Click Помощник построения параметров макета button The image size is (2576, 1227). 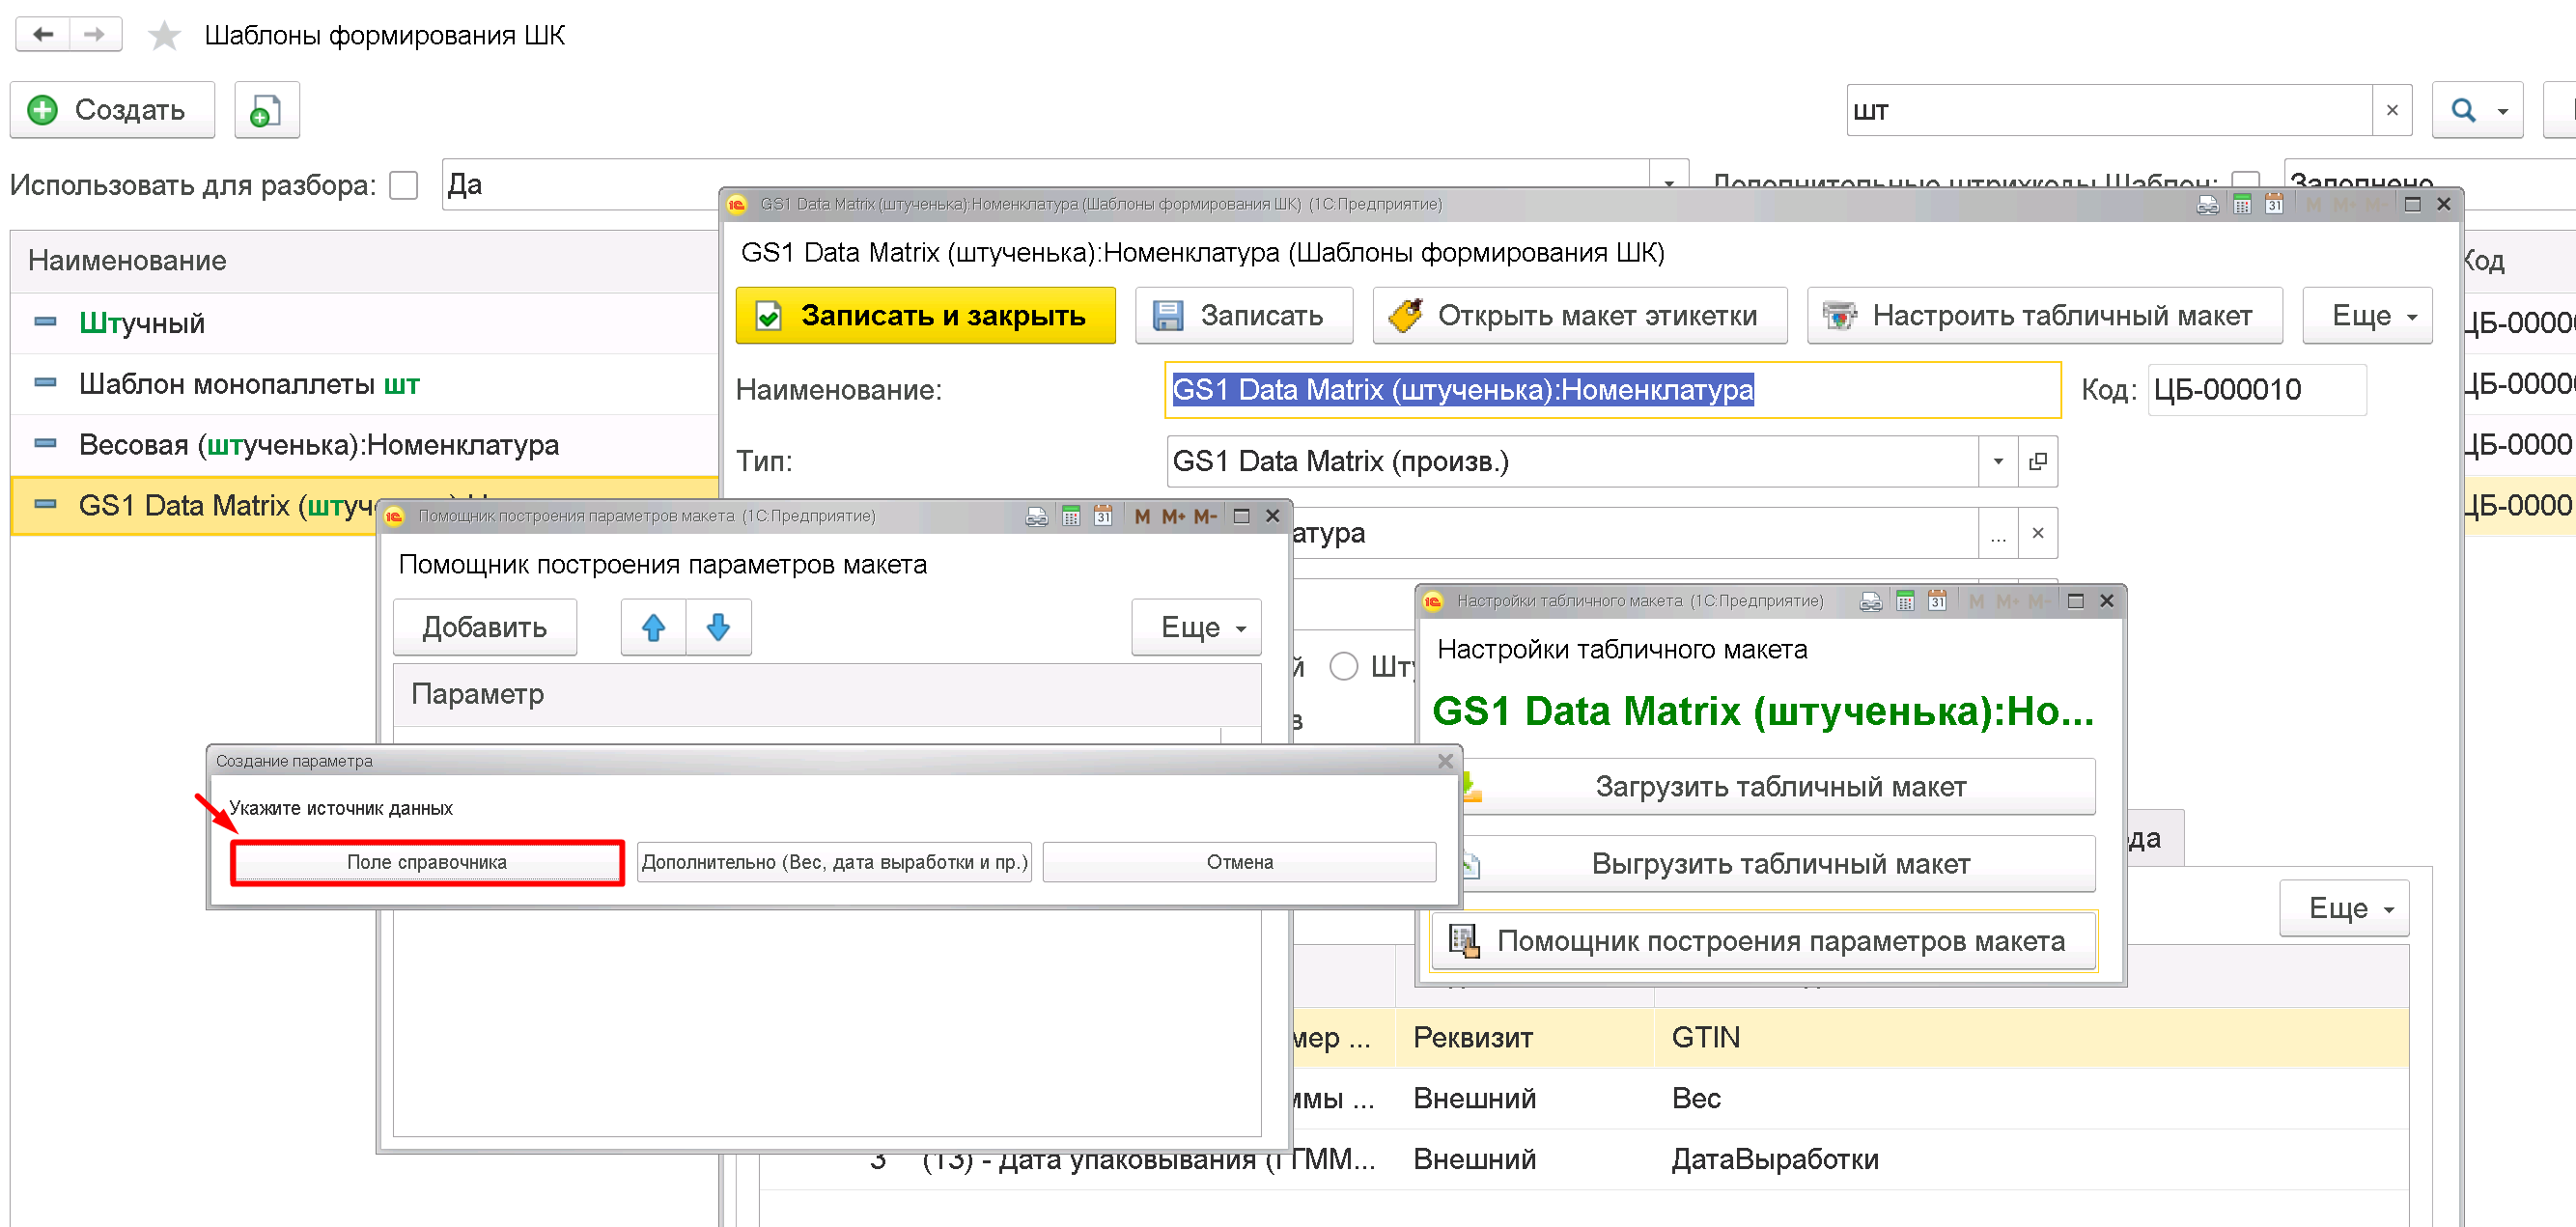(x=1764, y=941)
